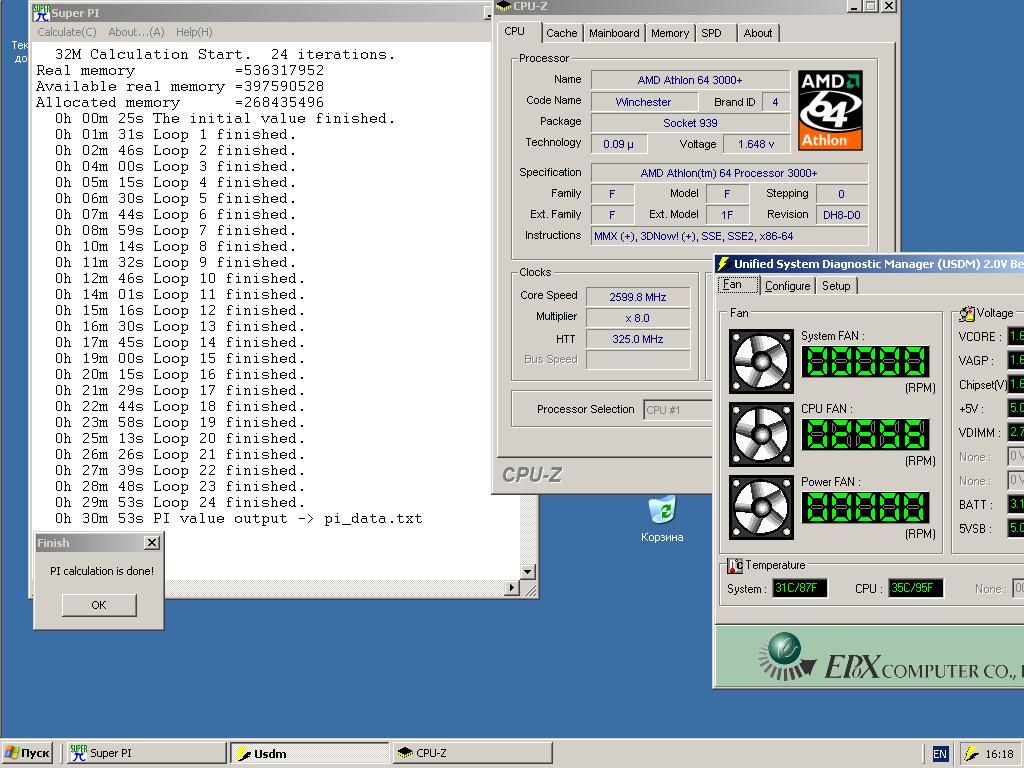Open the Help(H) menu in Super PI
The width and height of the screenshot is (1024, 768).
(x=194, y=32)
